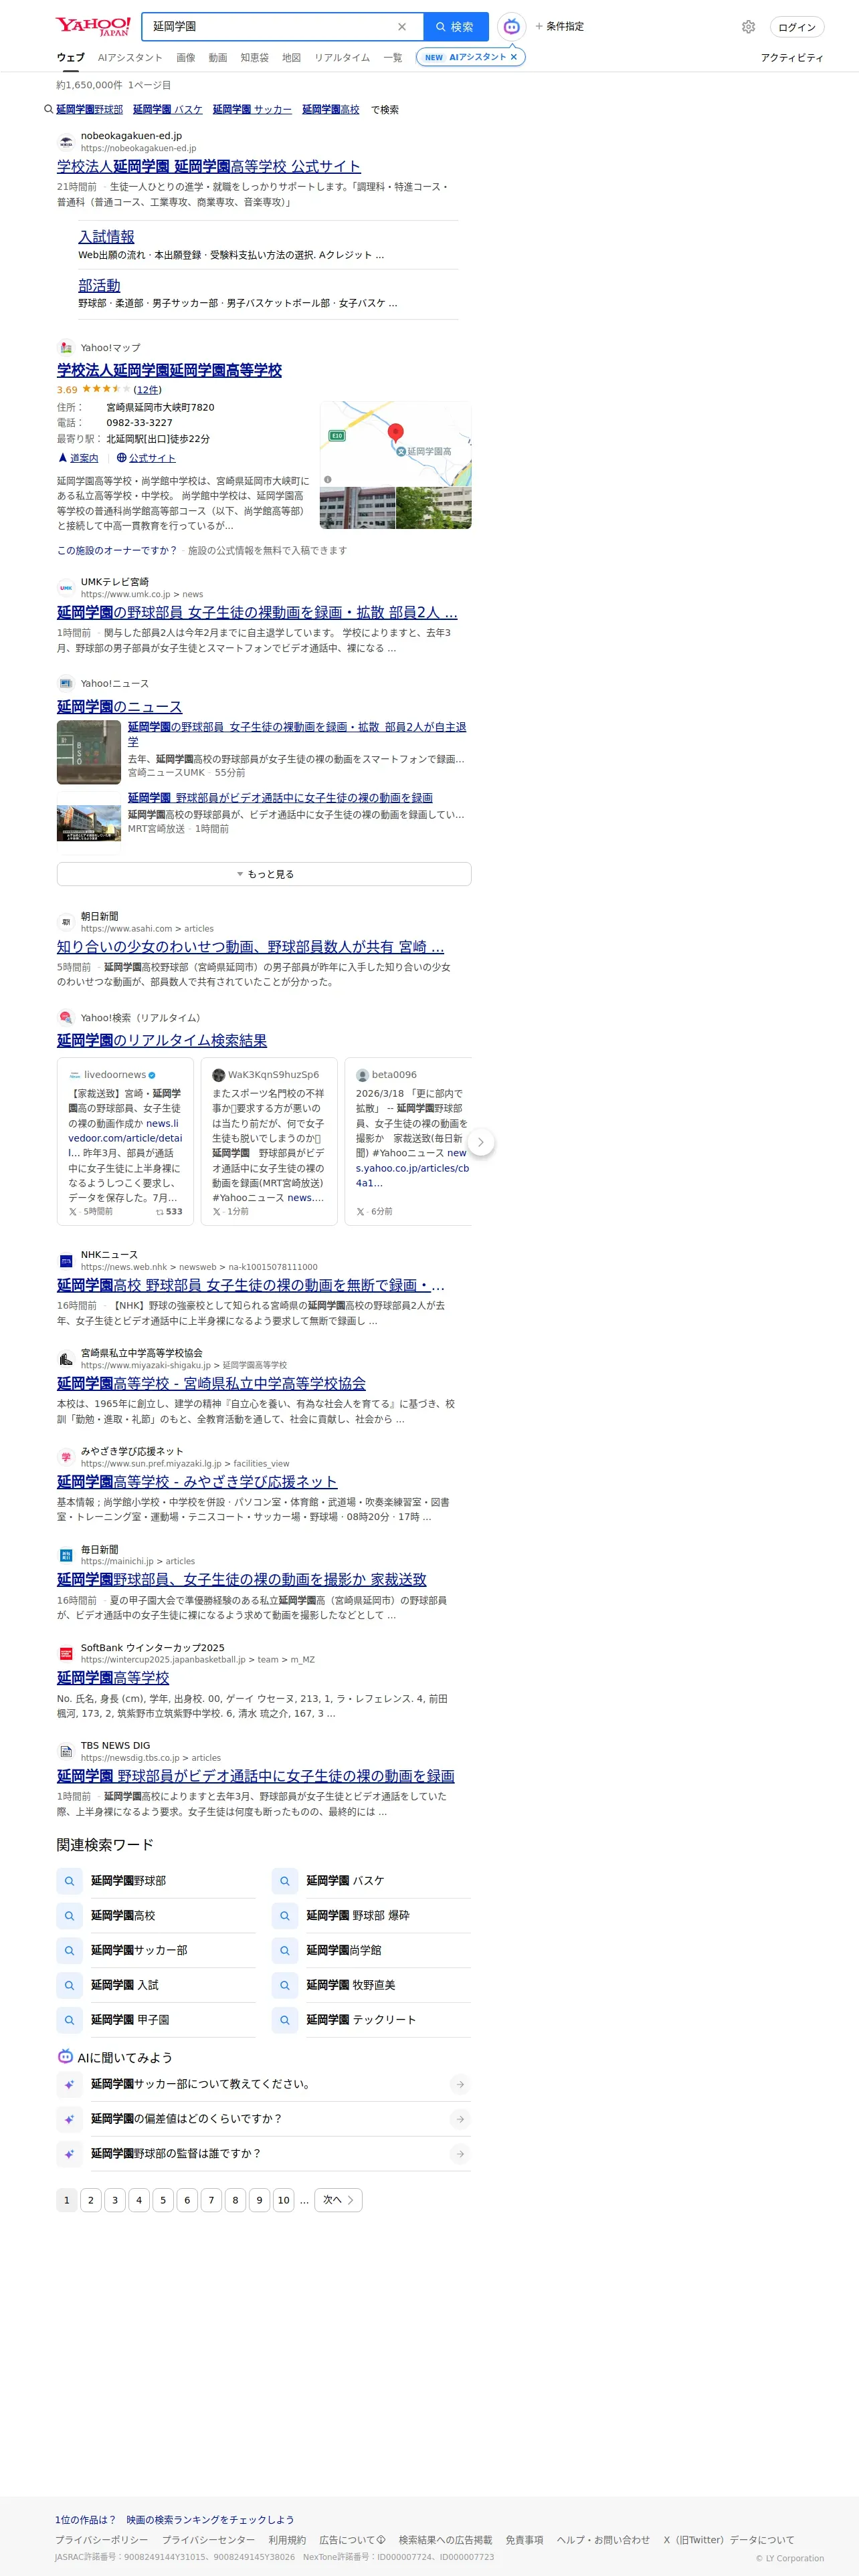
Task: Advance the realtime carousel with the arrow
Action: 480,1142
